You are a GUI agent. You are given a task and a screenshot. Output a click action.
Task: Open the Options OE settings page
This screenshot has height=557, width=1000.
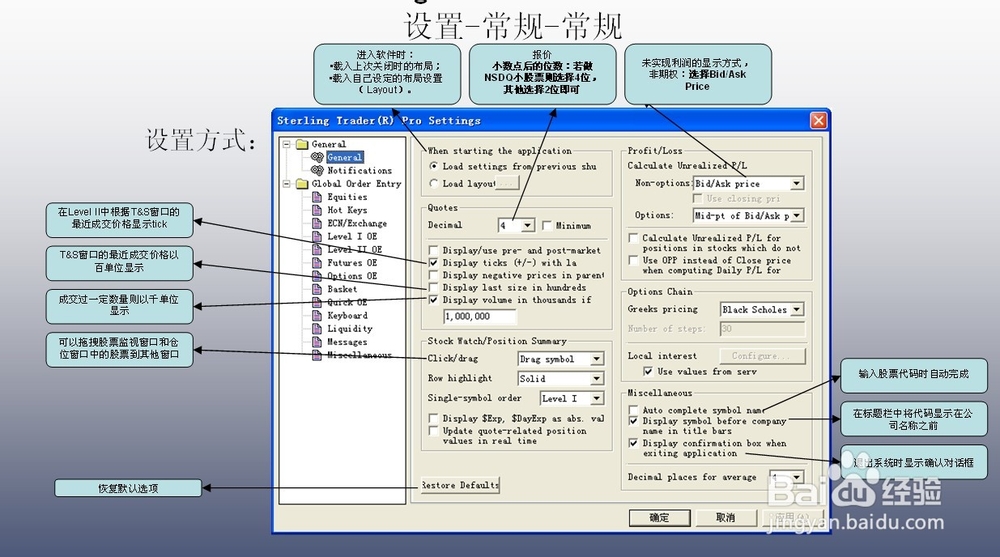click(x=352, y=276)
